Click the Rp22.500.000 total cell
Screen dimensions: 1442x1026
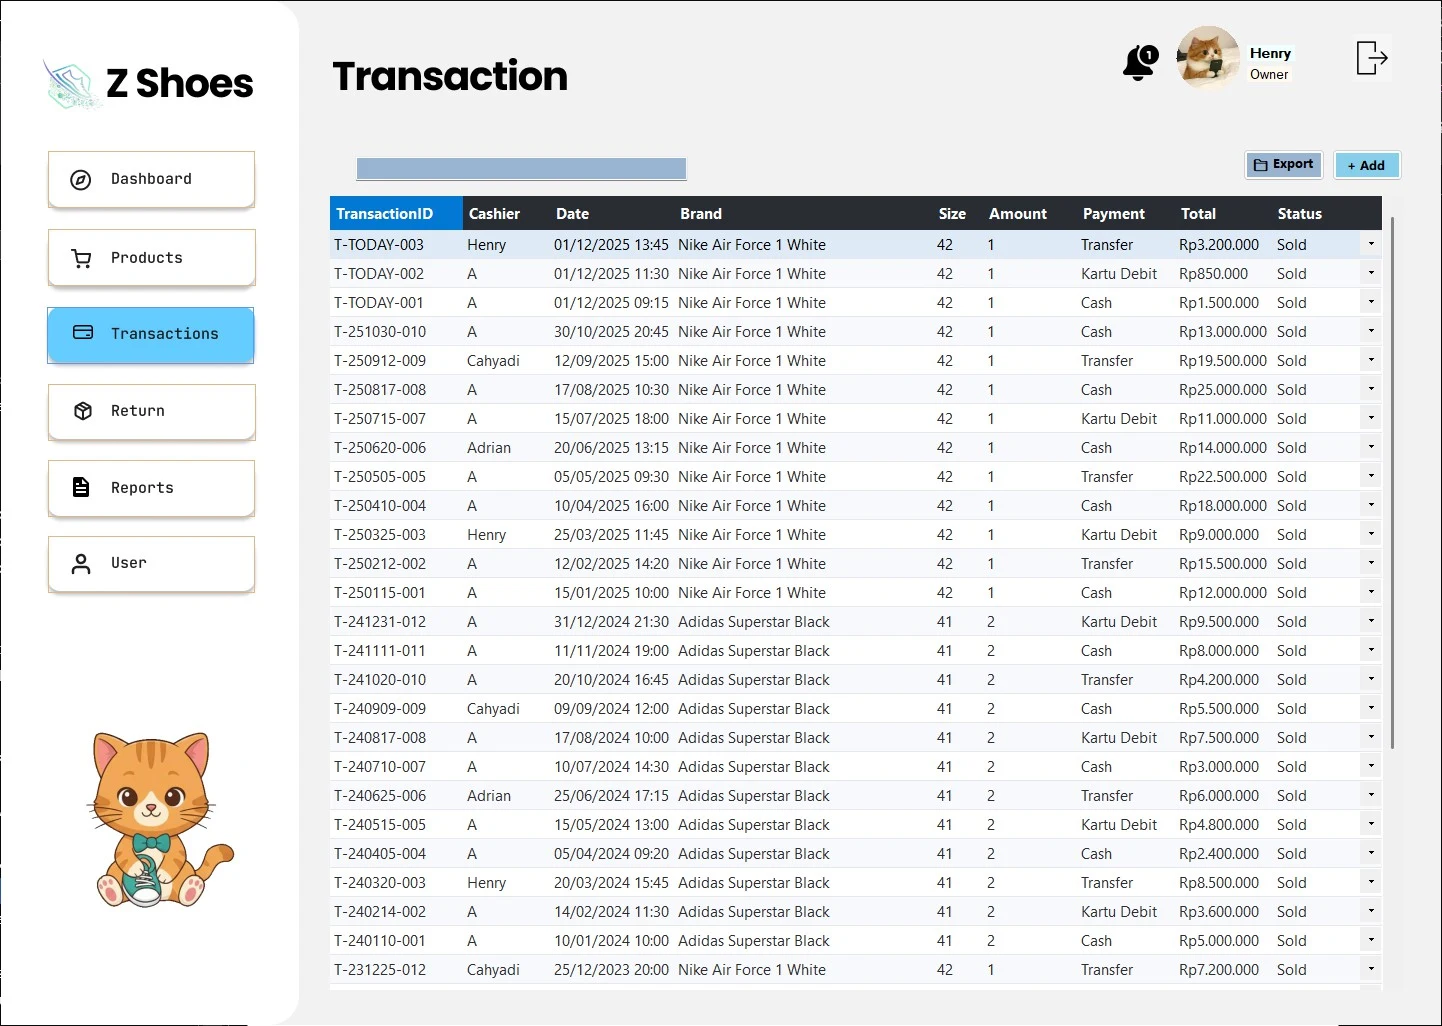[x=1223, y=476]
